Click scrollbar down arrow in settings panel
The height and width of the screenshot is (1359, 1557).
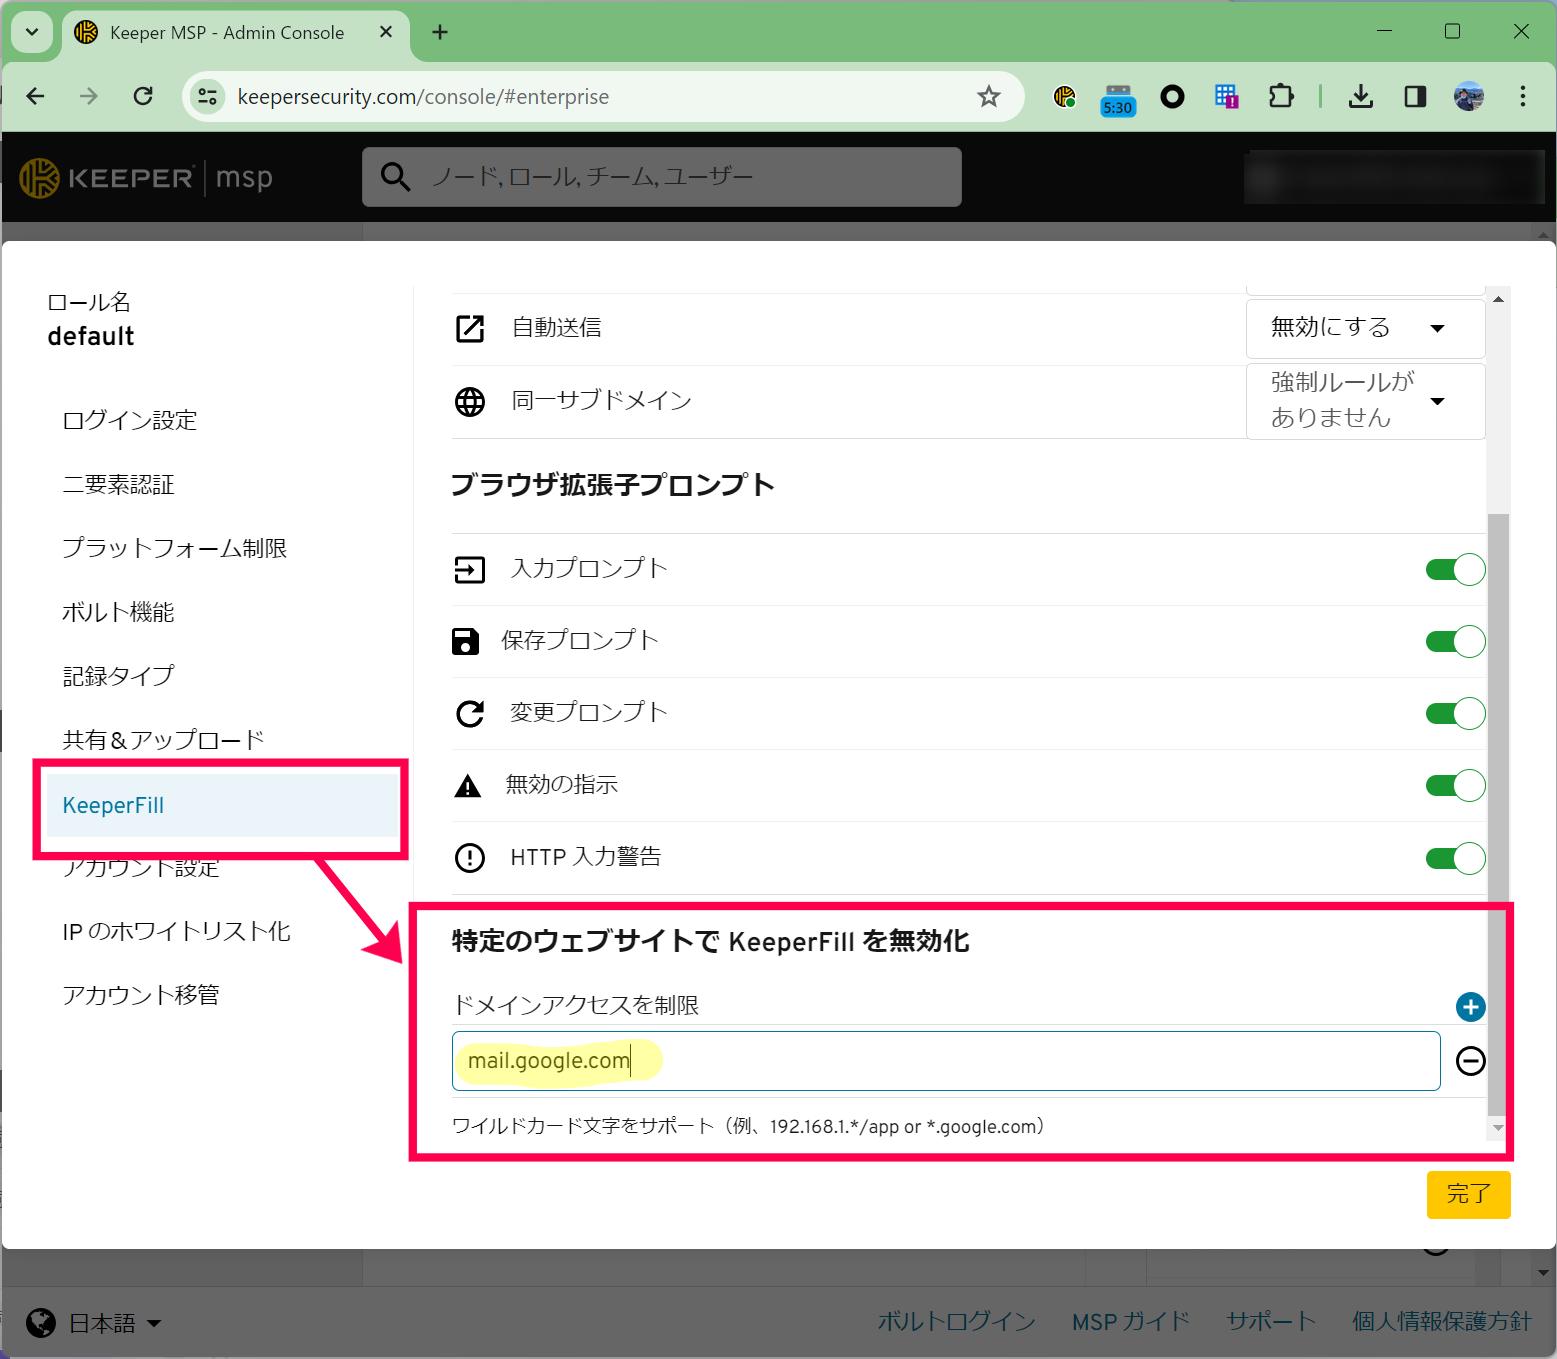[x=1498, y=1127]
